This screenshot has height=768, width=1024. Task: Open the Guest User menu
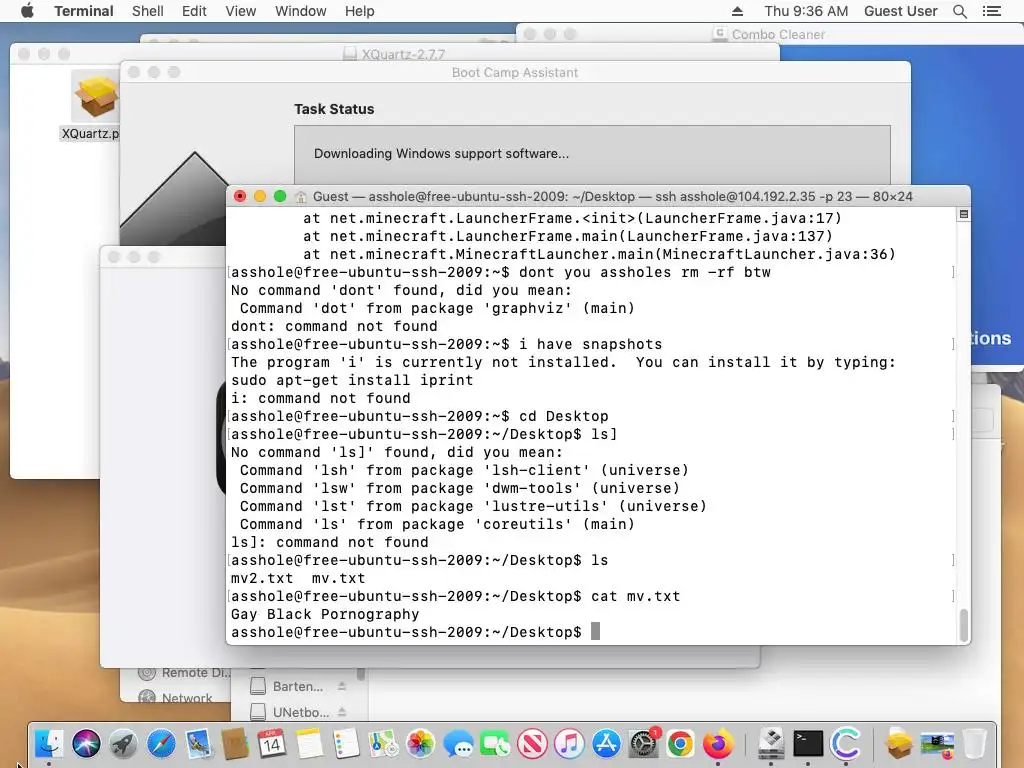(901, 11)
